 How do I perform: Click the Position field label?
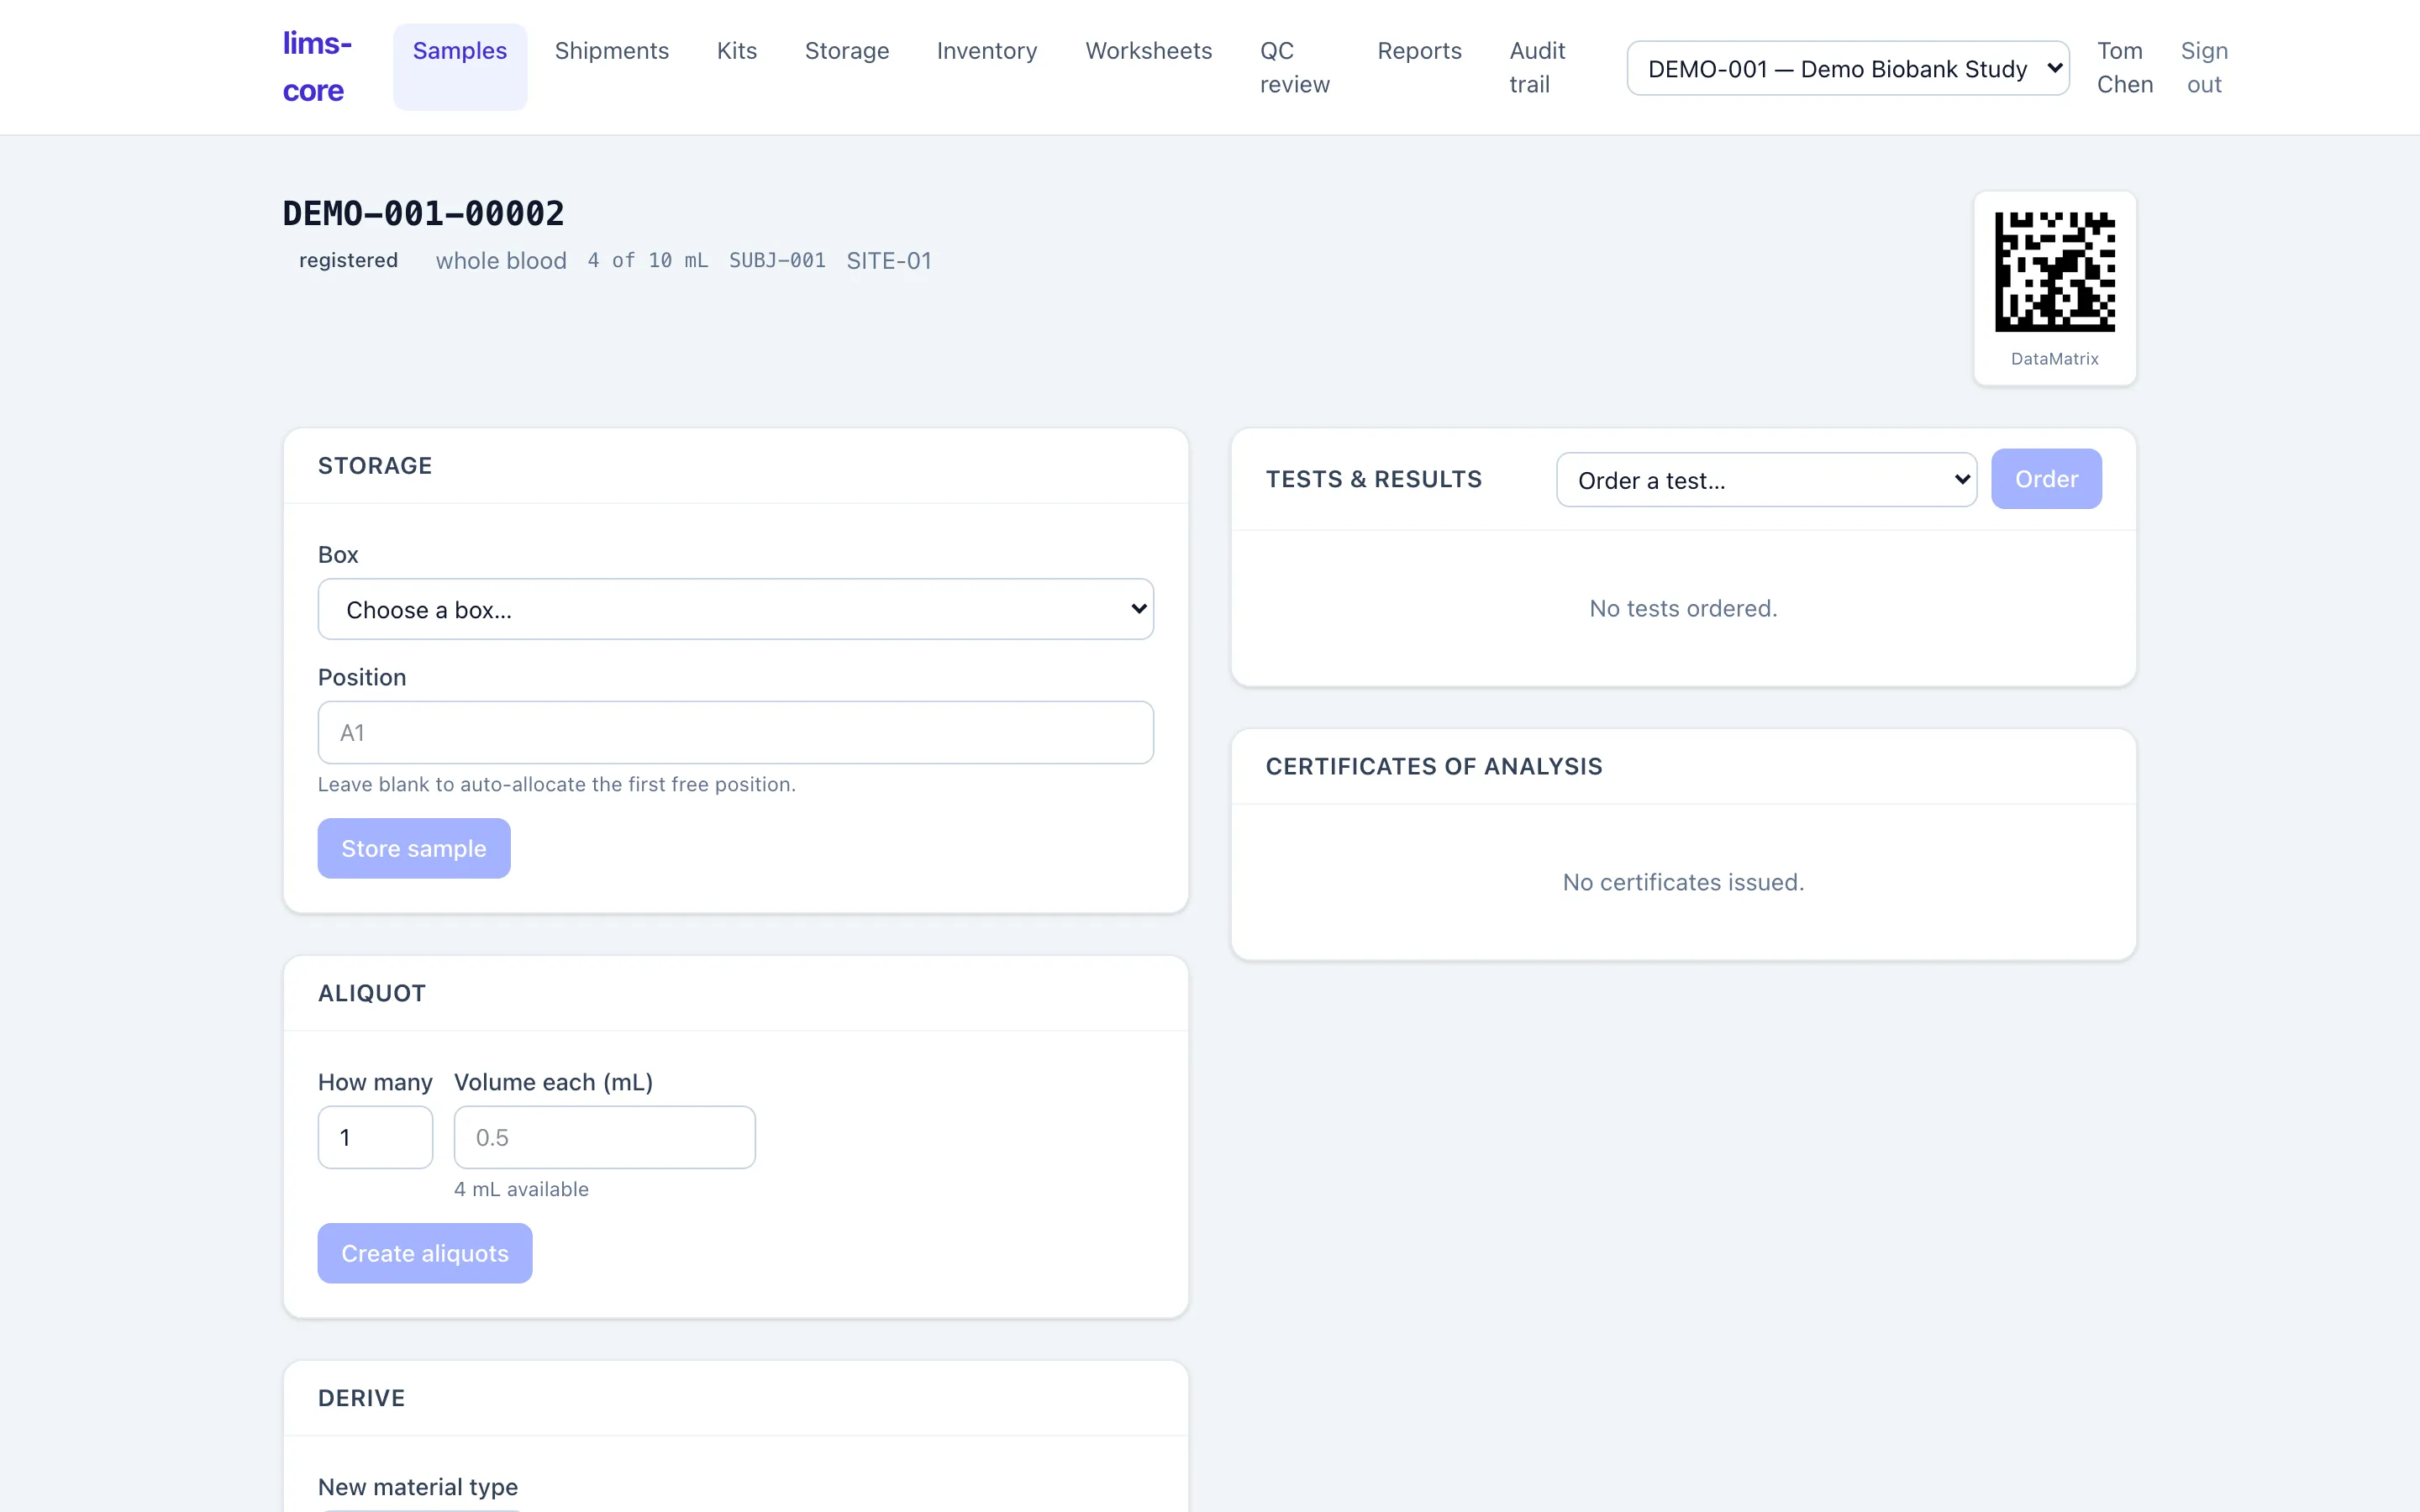(362, 678)
